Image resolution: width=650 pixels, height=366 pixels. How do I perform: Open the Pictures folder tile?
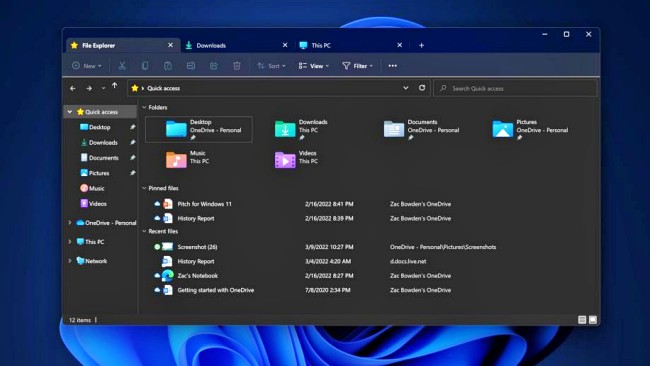(530, 129)
